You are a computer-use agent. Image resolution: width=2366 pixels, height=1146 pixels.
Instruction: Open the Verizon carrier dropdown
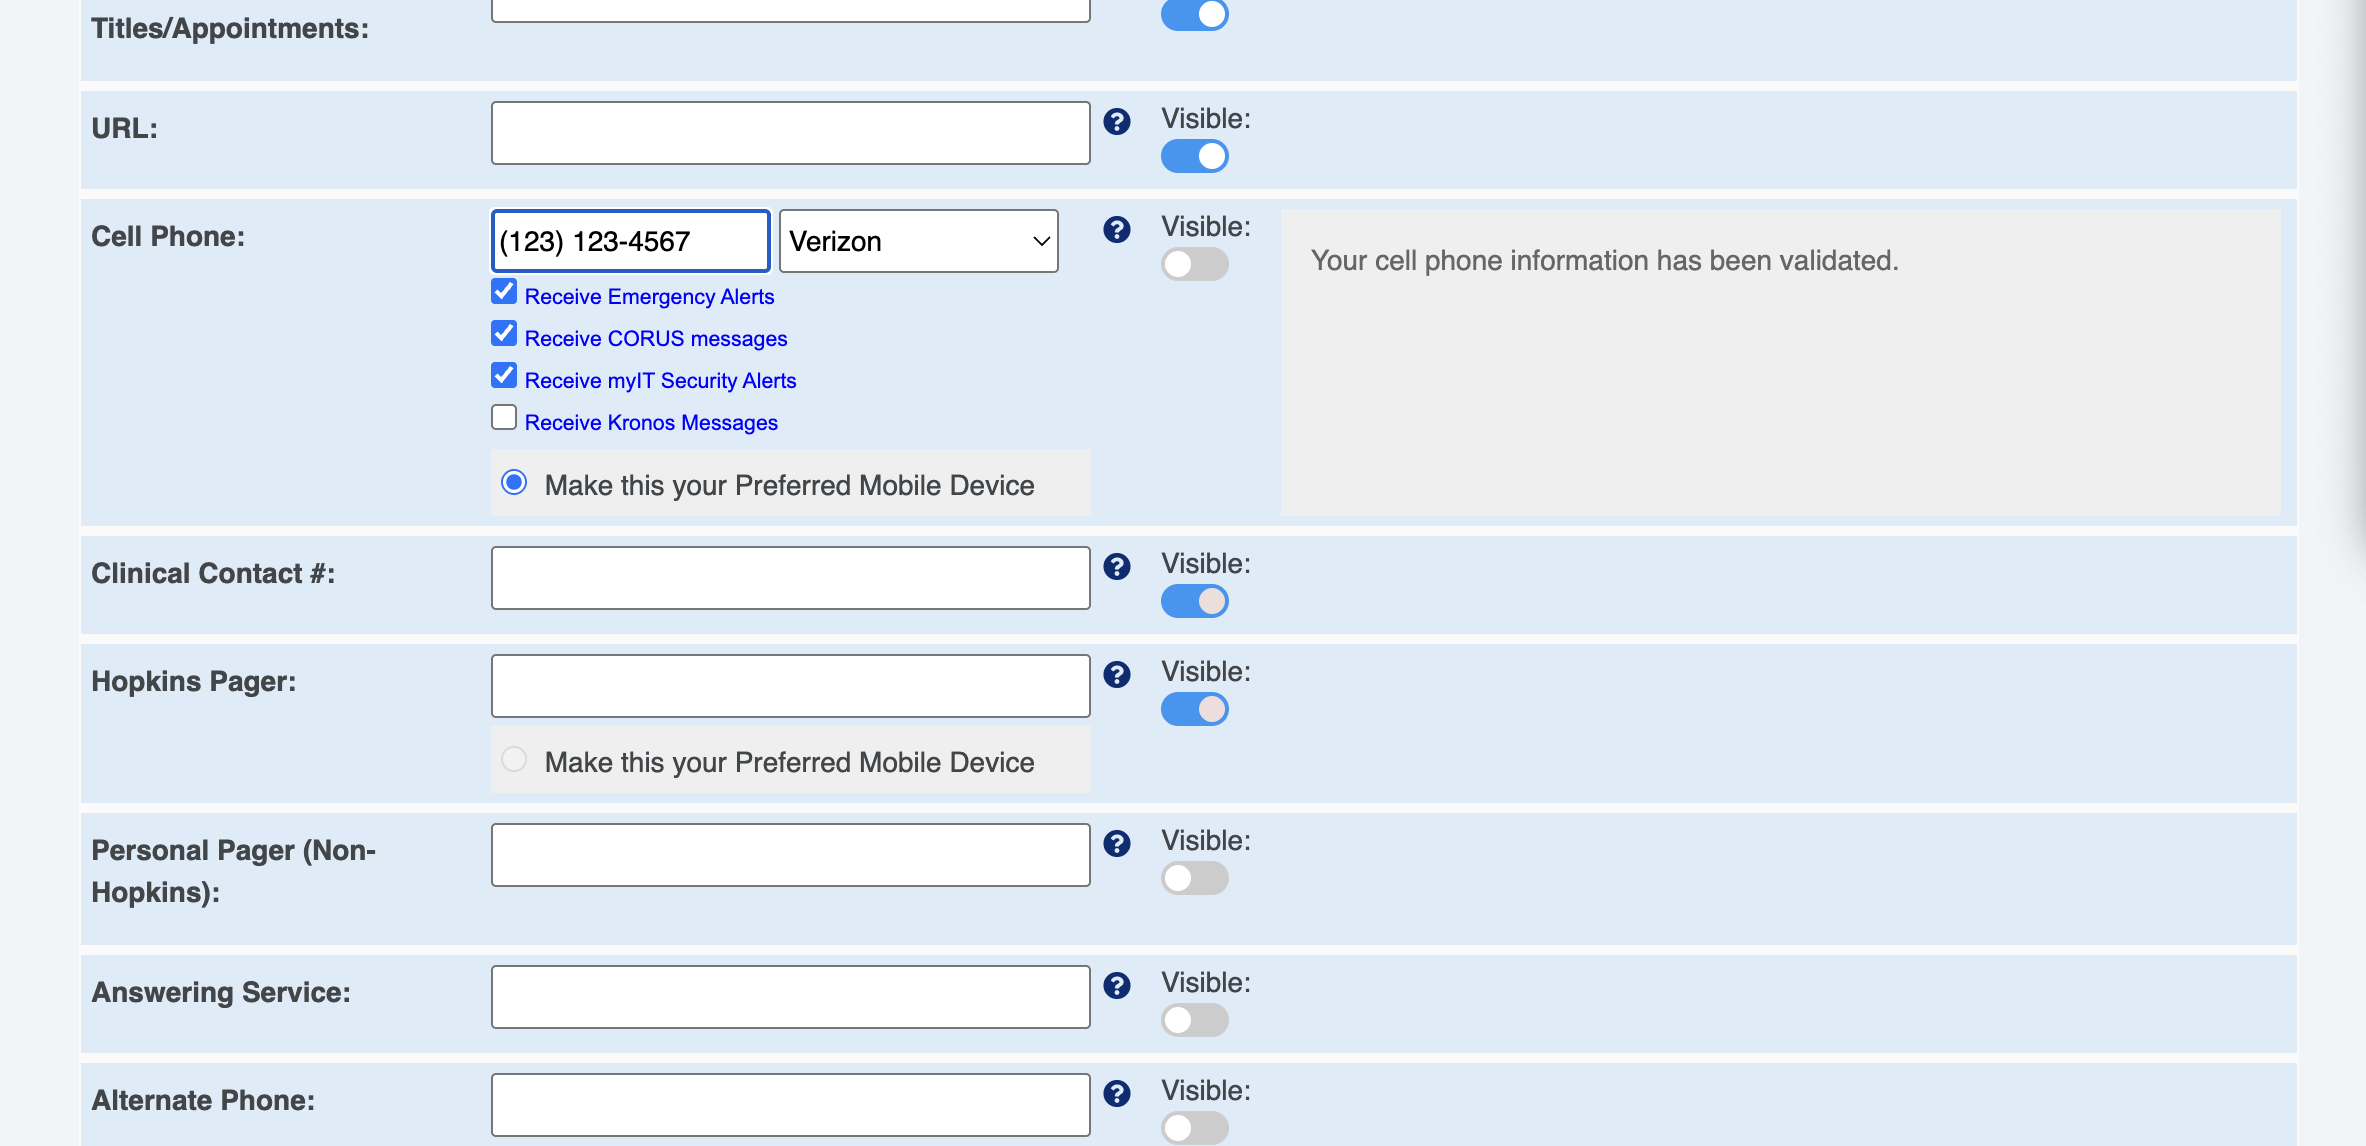tap(918, 241)
